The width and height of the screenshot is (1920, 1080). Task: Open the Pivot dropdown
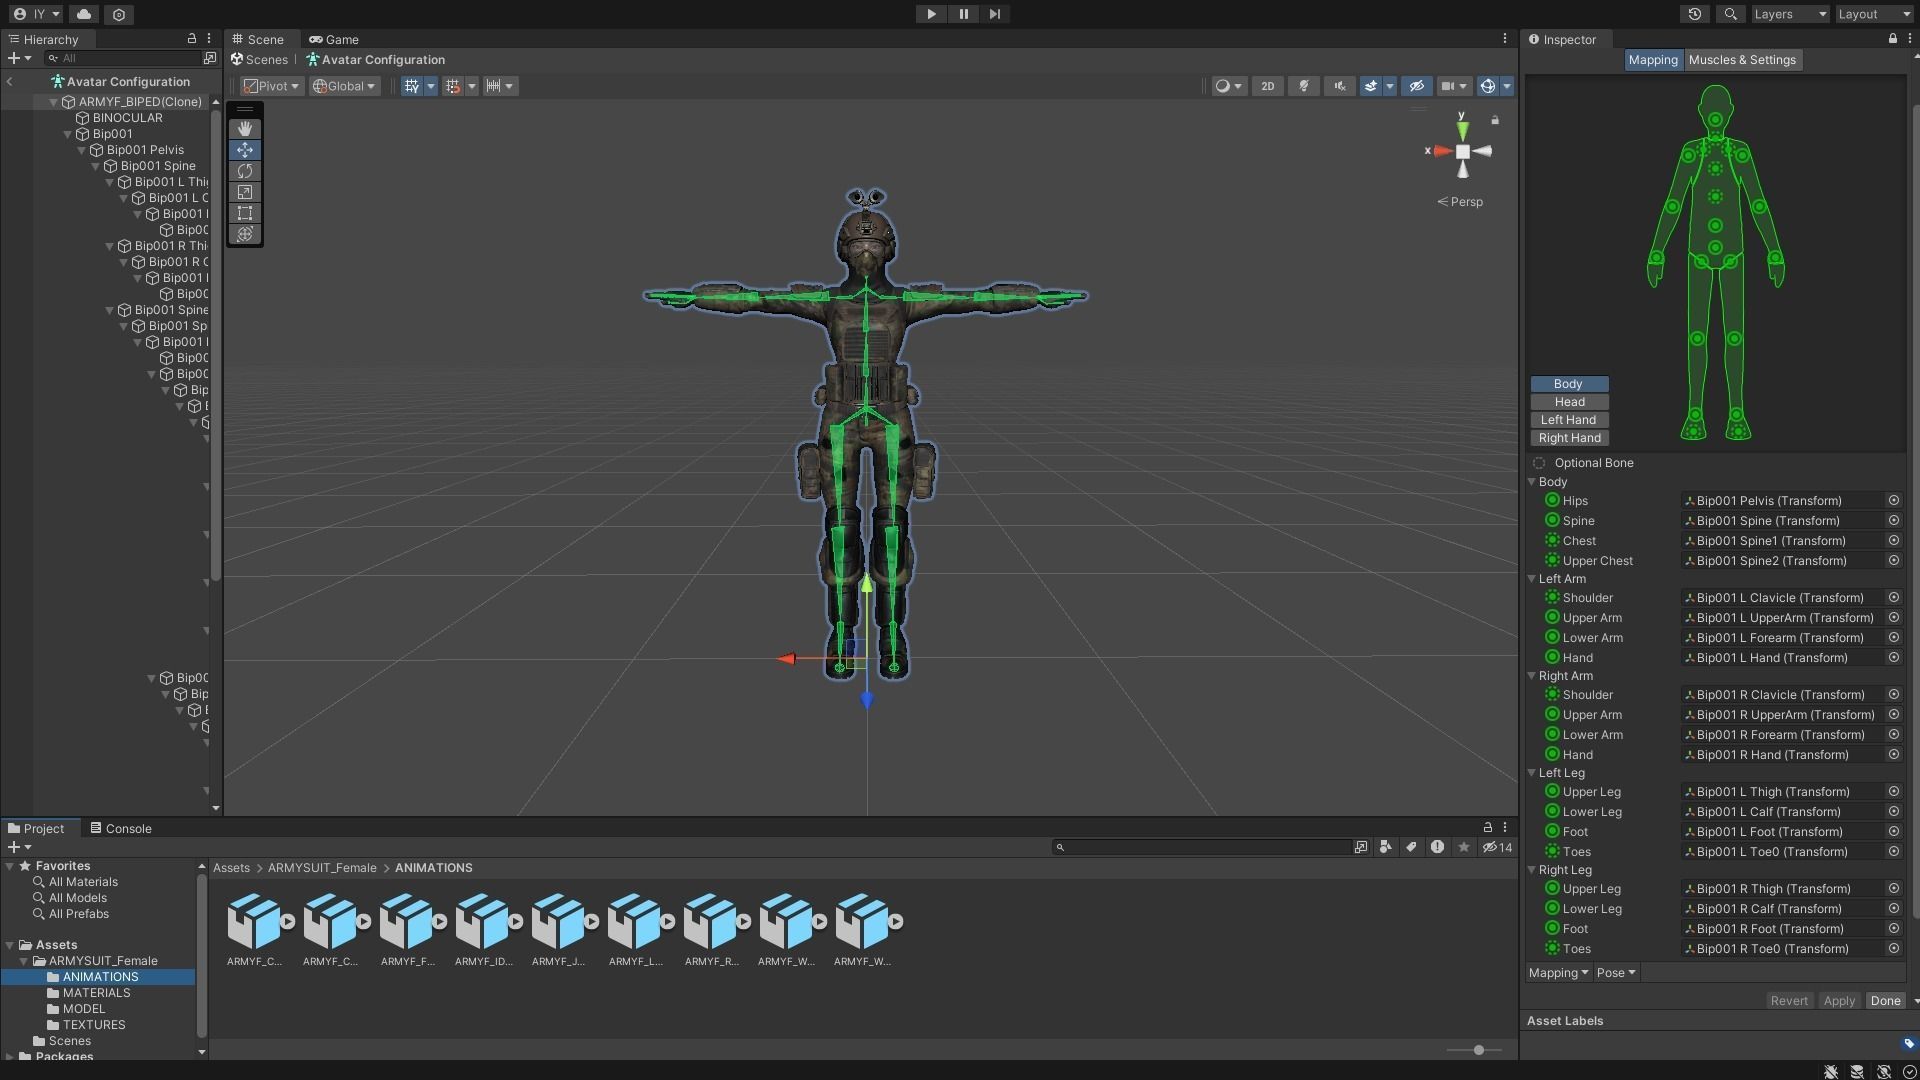[272, 86]
